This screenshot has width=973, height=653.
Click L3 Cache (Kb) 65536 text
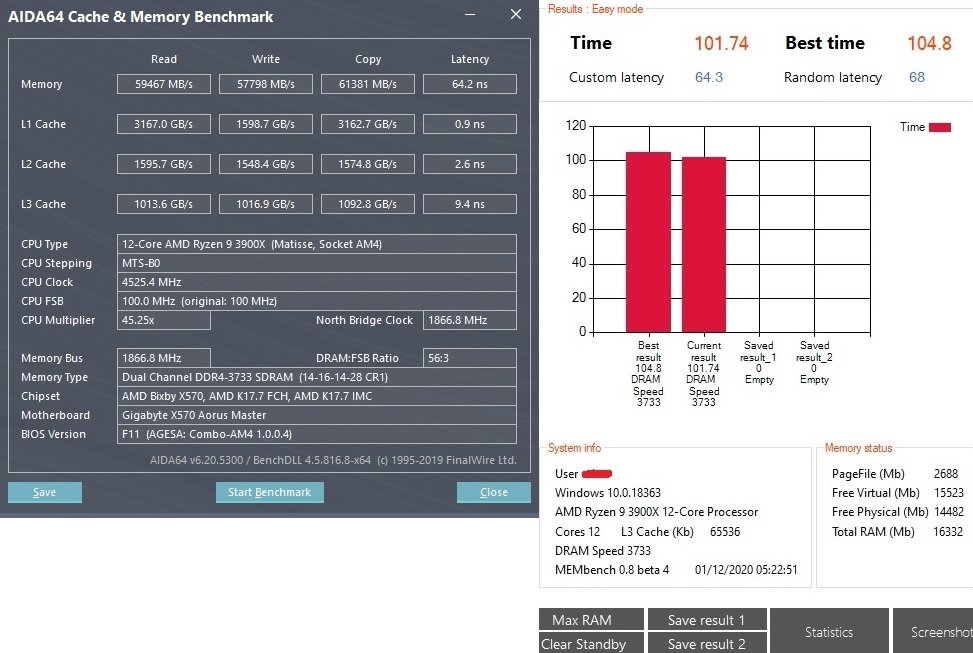(680, 531)
